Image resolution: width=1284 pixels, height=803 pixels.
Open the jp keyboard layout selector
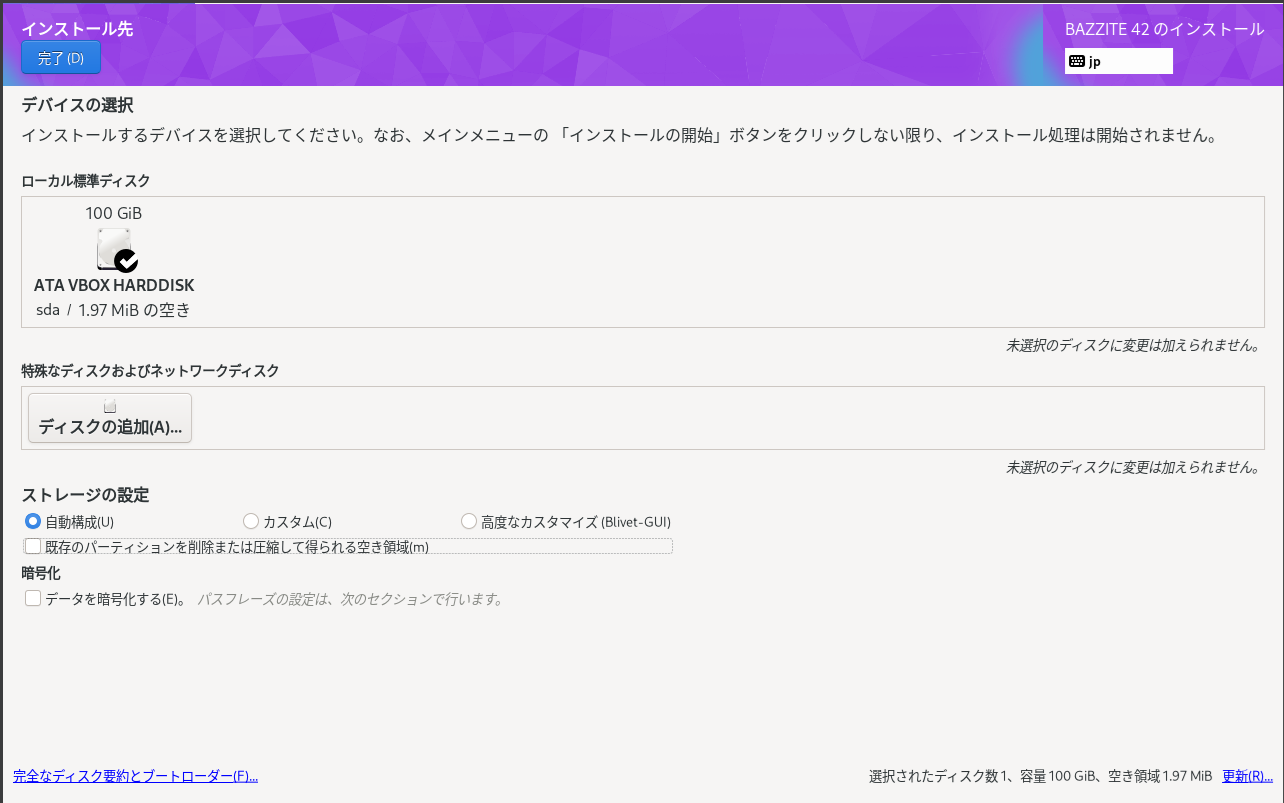1118,61
